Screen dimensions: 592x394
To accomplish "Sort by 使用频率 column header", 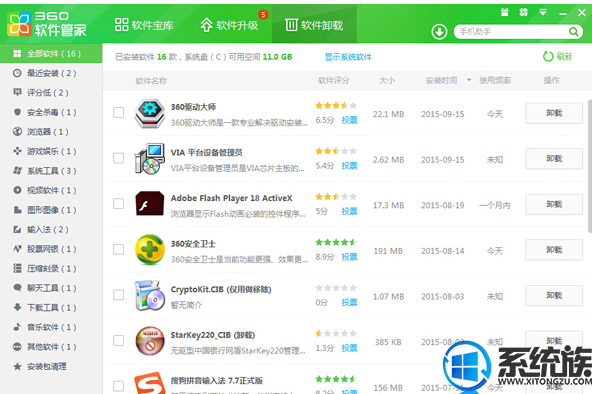I will pyautogui.click(x=495, y=80).
